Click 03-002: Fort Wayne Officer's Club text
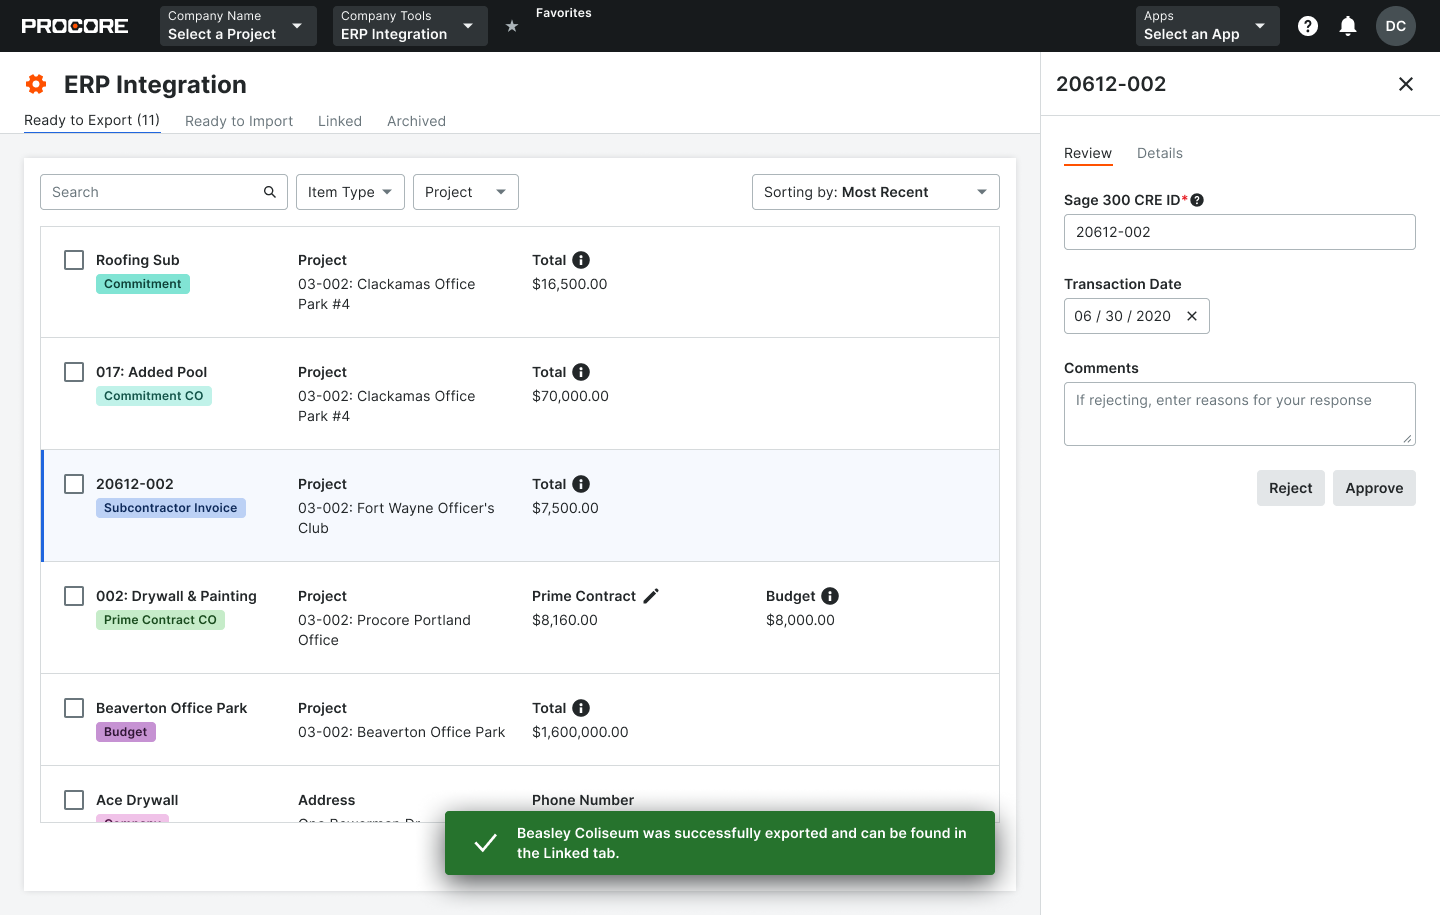The image size is (1440, 915). point(396,518)
